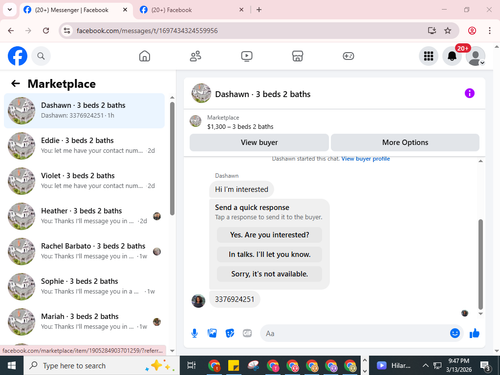Screen dimensions: 500x375
Task: Close the second Facebook browser tab
Action: pyautogui.click(x=241, y=10)
